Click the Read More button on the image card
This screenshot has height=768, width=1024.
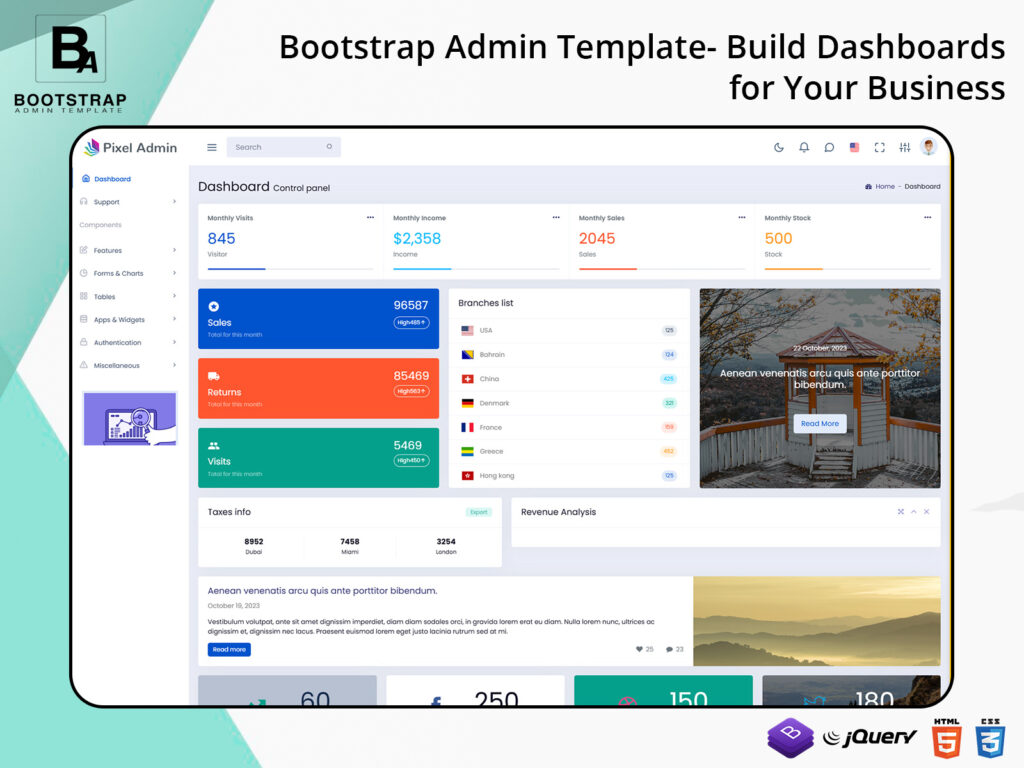(x=819, y=423)
